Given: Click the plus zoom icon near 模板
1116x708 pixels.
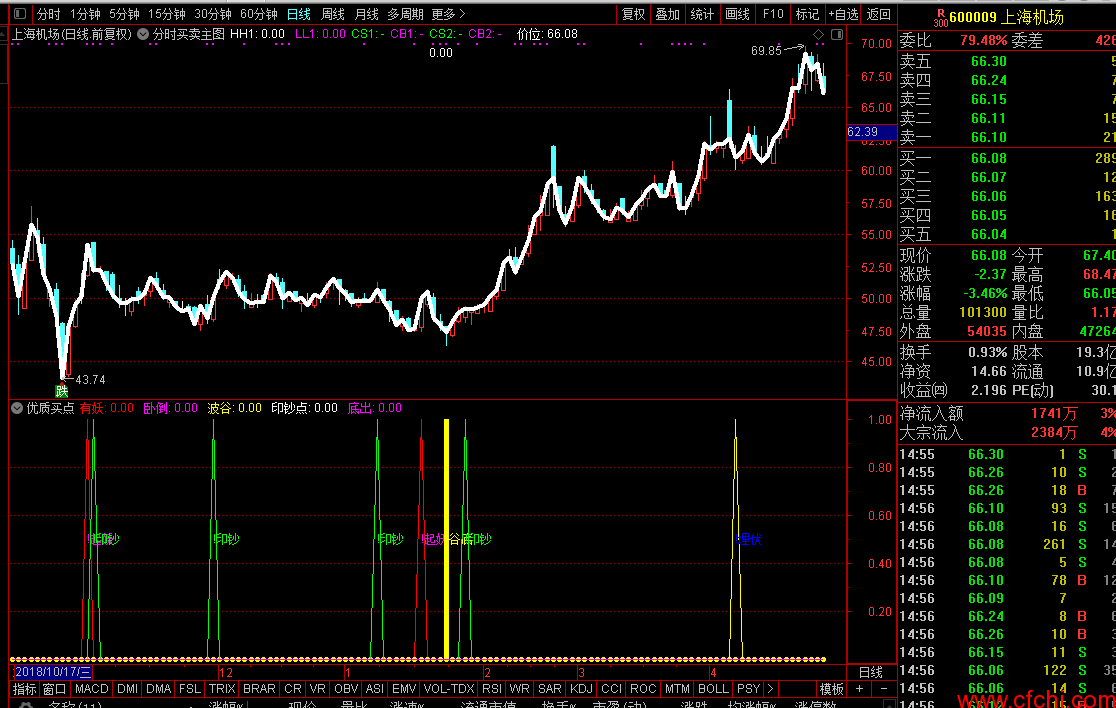Looking at the screenshot, I should (859, 689).
